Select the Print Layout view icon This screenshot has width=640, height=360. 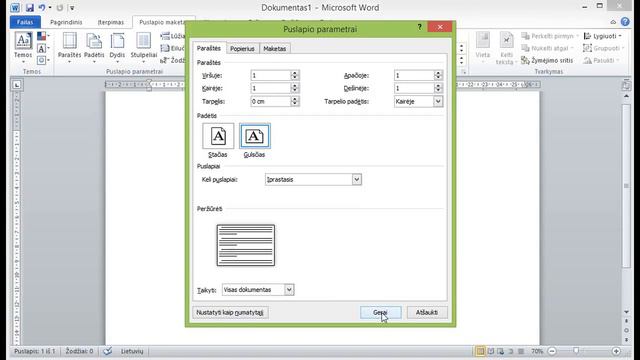(480, 351)
